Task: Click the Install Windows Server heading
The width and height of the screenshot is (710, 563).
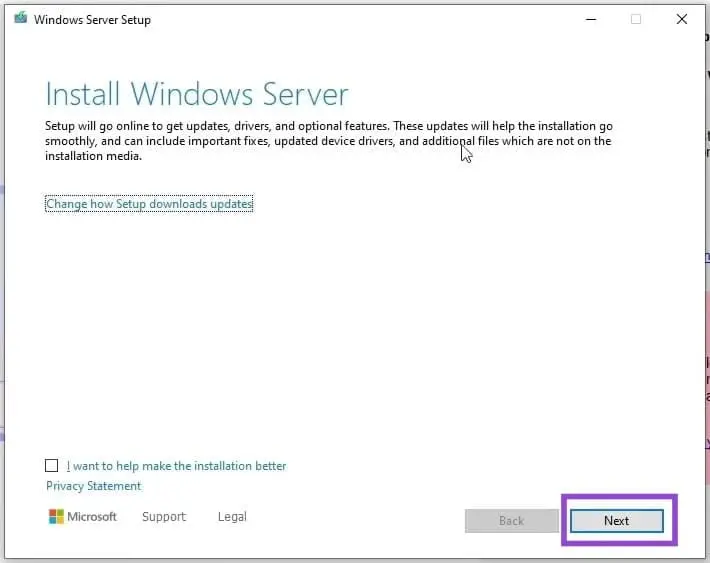Action: click(197, 94)
